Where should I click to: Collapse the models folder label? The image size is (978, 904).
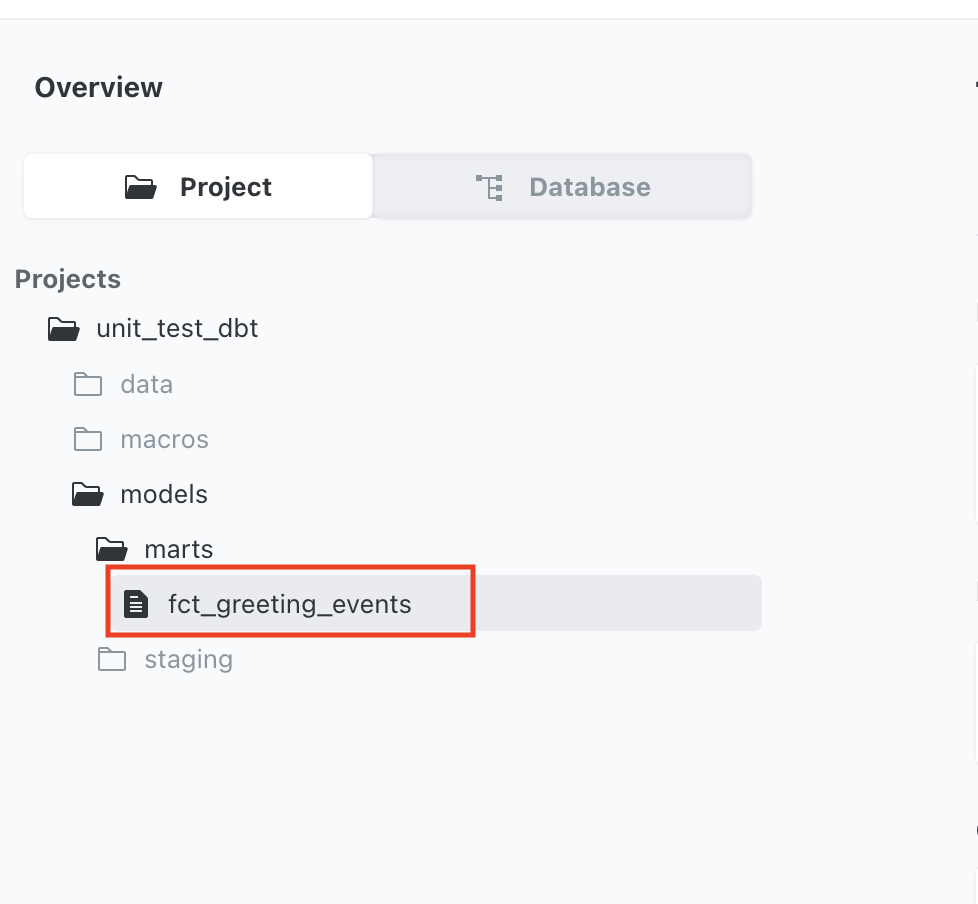pyautogui.click(x=164, y=494)
